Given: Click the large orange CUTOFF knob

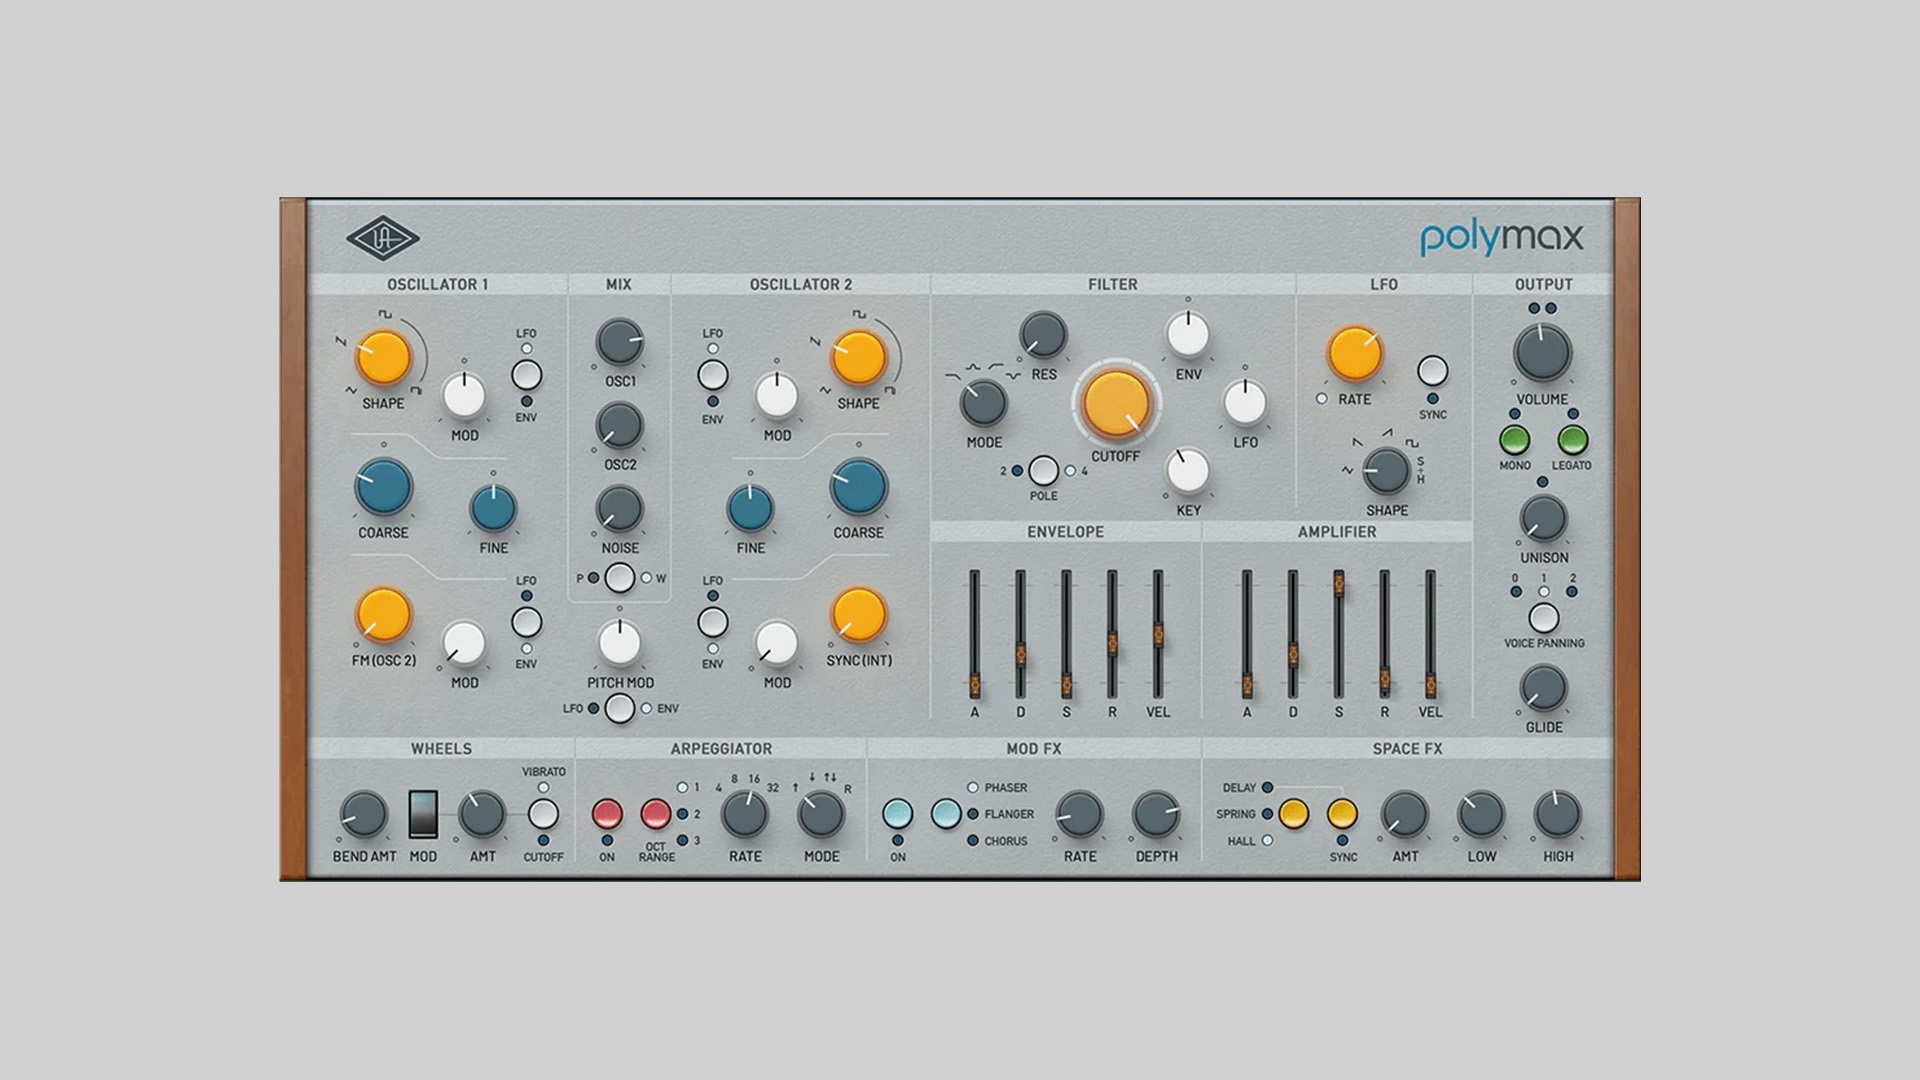Looking at the screenshot, I should (x=1116, y=404).
